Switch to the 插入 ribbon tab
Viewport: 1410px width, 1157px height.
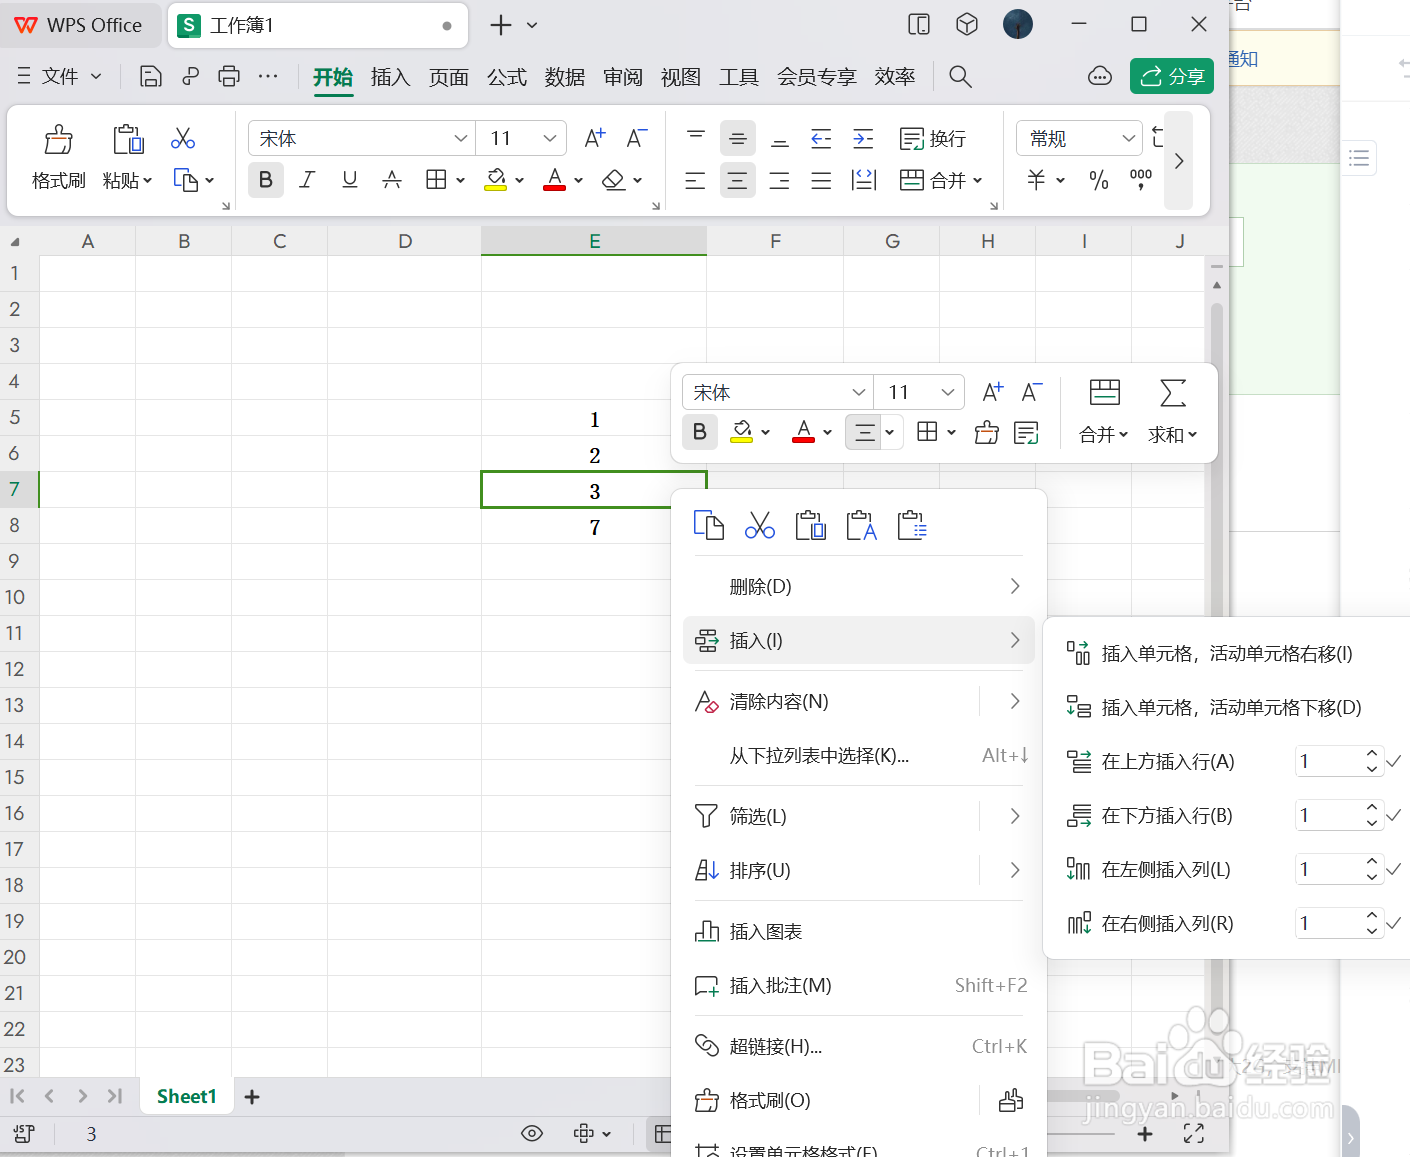390,77
